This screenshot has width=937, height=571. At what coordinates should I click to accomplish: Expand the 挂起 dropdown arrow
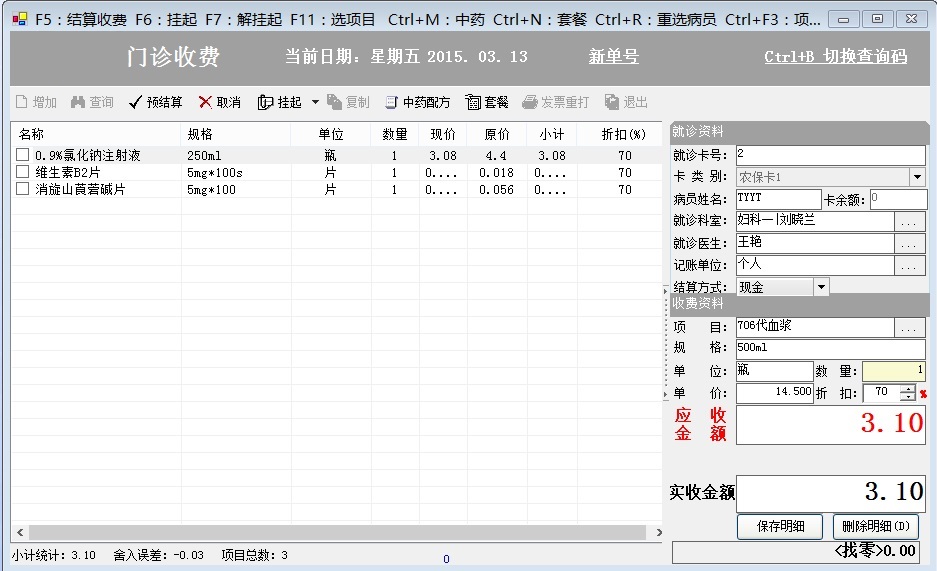pyautogui.click(x=315, y=102)
